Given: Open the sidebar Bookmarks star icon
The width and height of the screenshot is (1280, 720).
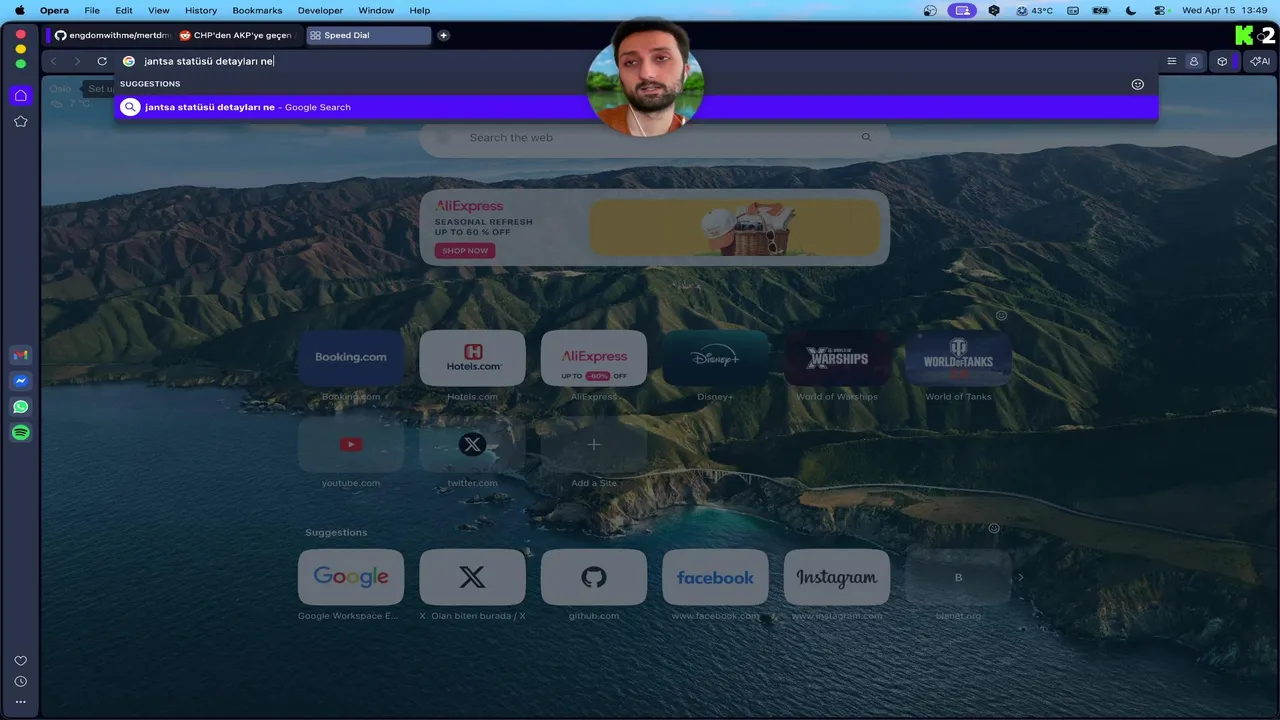Looking at the screenshot, I should click(x=20, y=121).
